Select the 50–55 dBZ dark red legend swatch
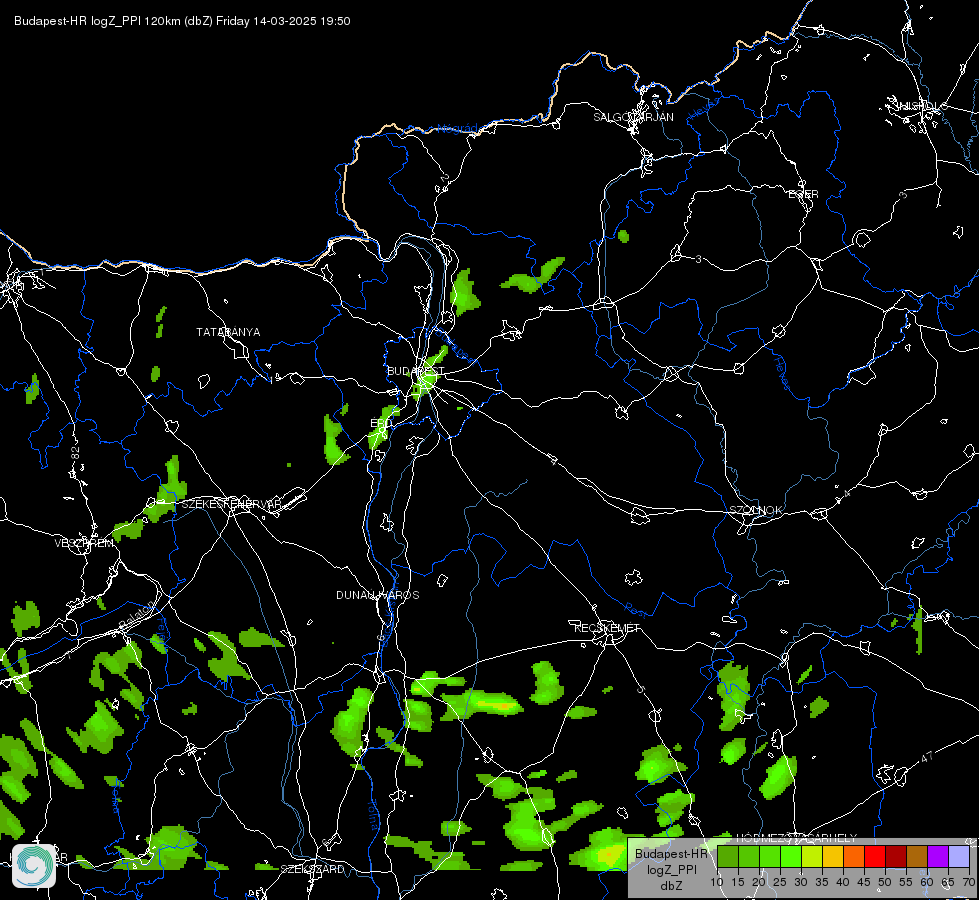 point(896,856)
